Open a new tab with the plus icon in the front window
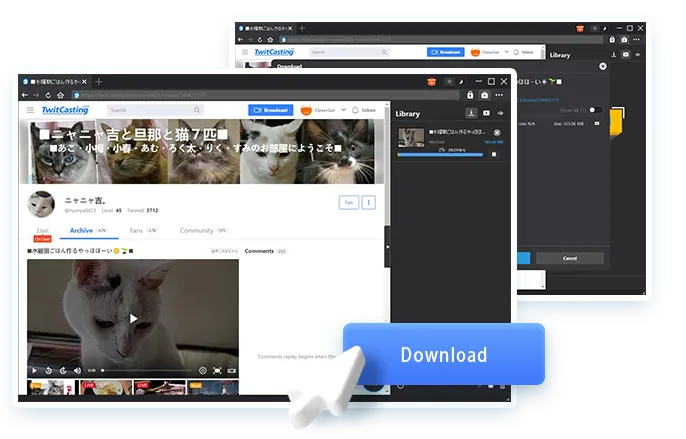Image resolution: width=686 pixels, height=439 pixels. (x=99, y=81)
